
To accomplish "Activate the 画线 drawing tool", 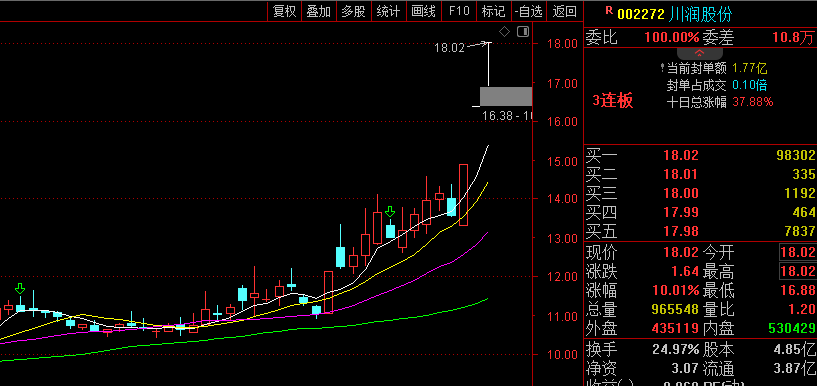I will tap(424, 11).
